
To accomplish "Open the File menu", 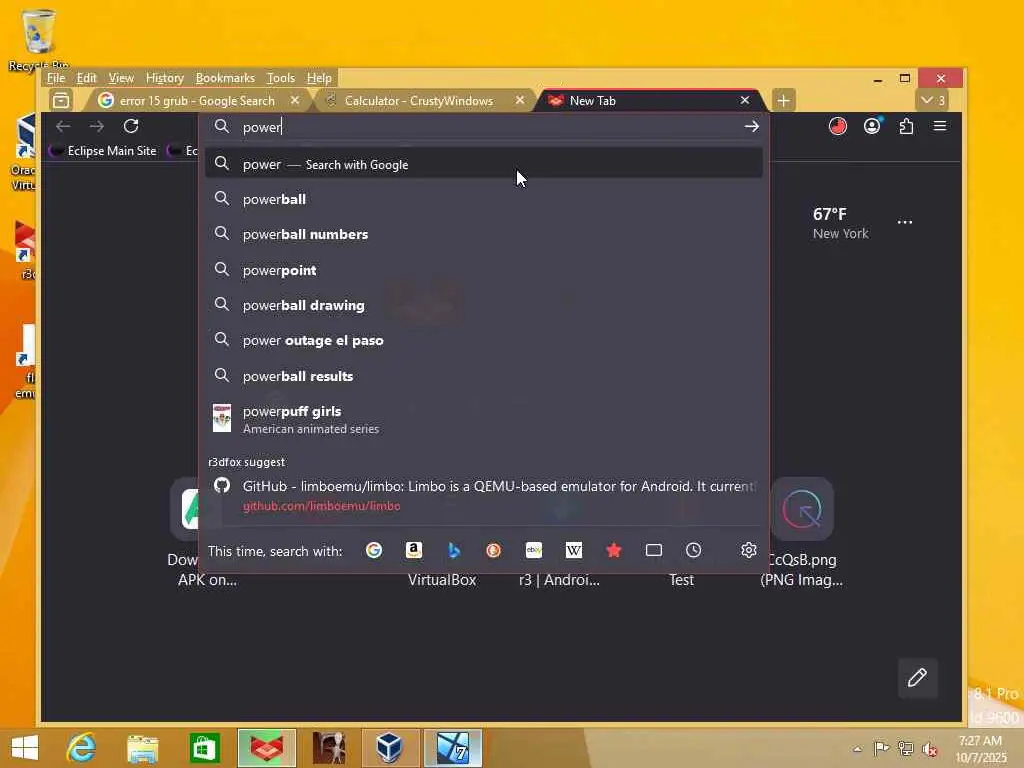I will (x=56, y=78).
